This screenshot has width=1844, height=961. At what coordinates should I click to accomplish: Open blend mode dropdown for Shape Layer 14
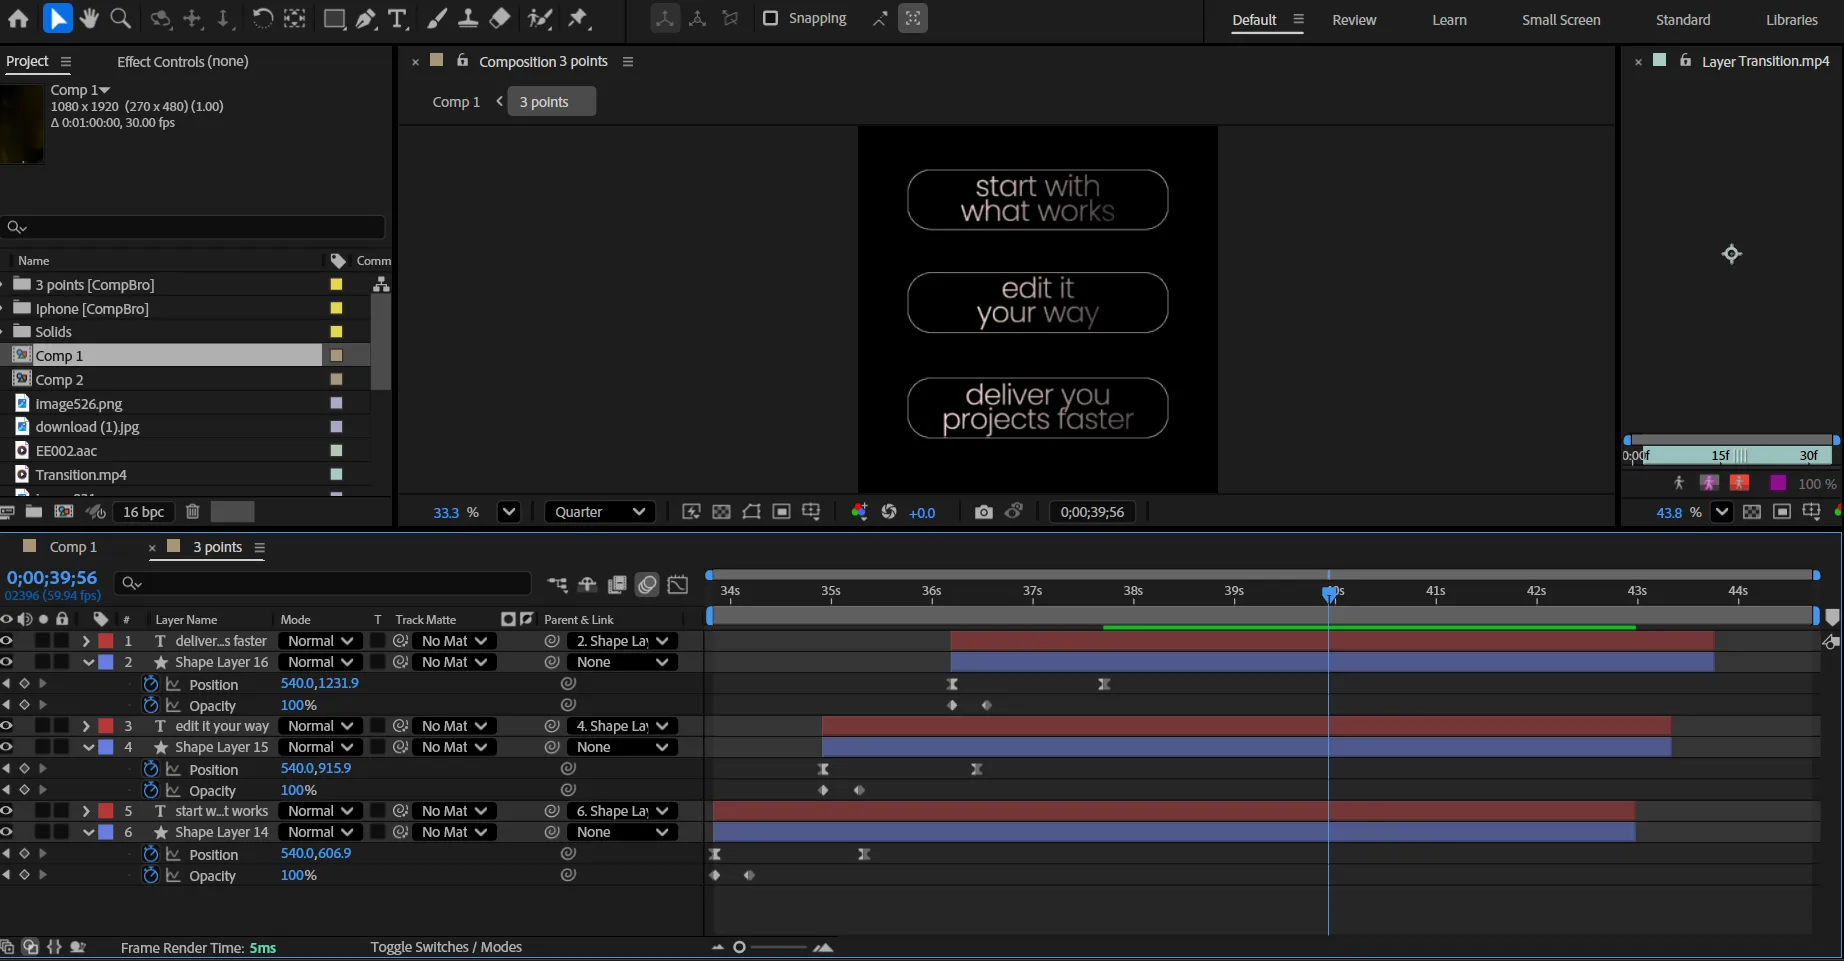point(320,832)
